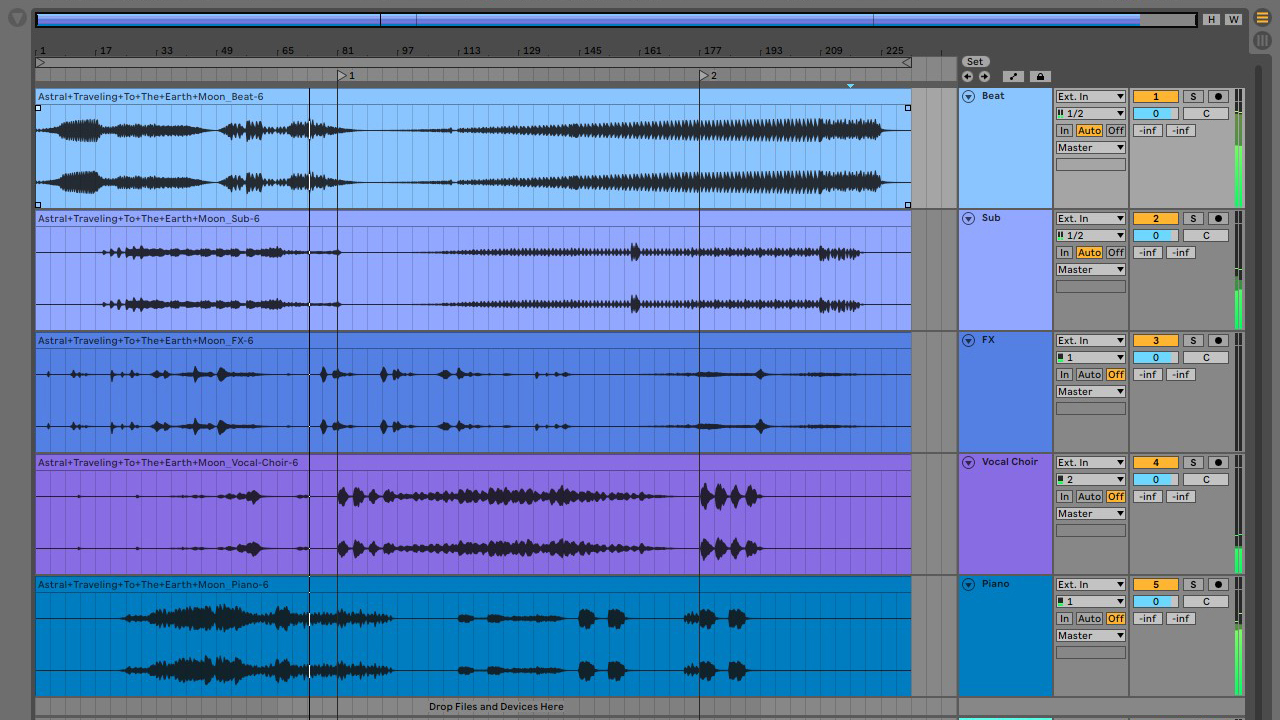Arm the Beat track for recording

click(1218, 97)
